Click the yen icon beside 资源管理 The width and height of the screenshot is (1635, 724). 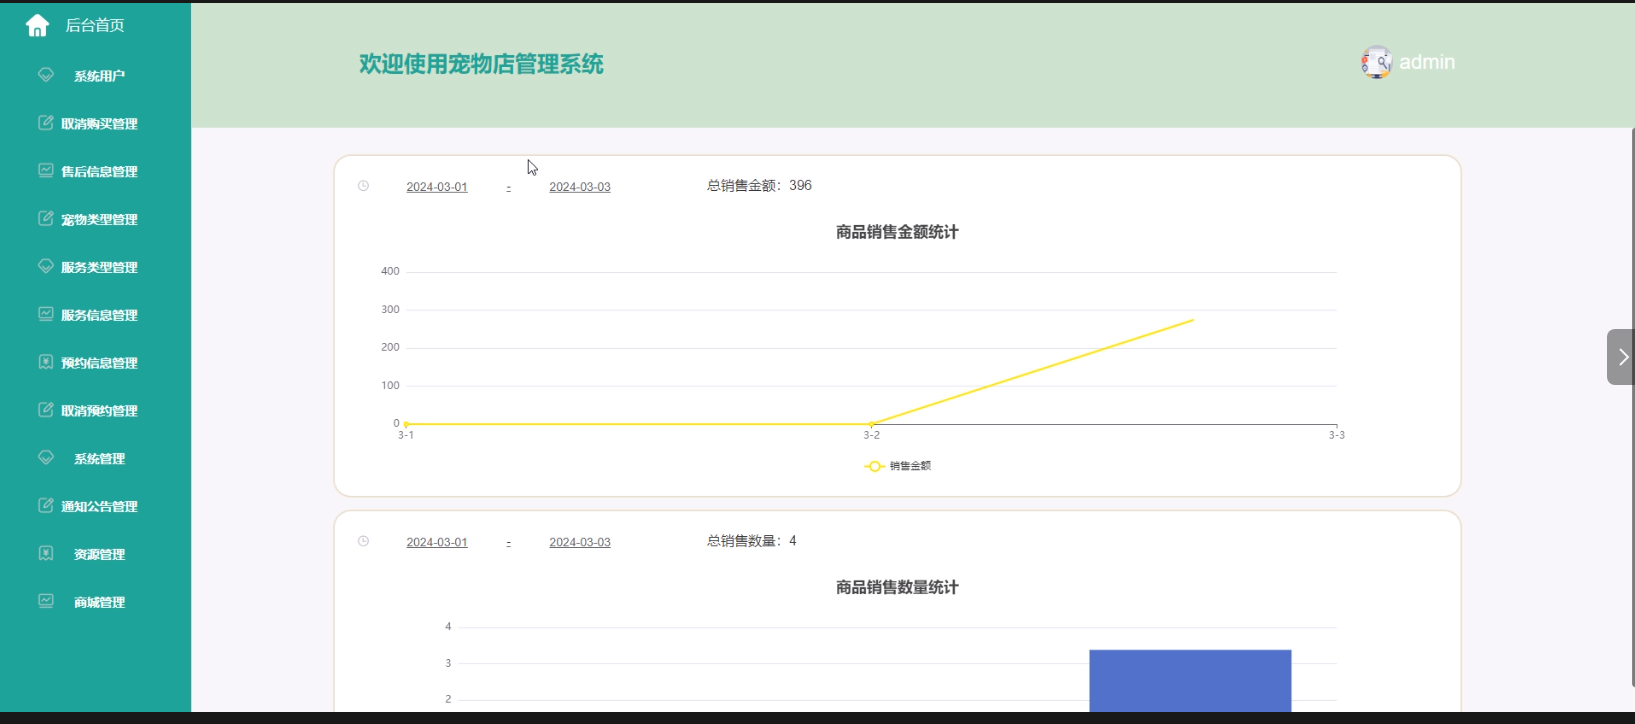(x=46, y=553)
